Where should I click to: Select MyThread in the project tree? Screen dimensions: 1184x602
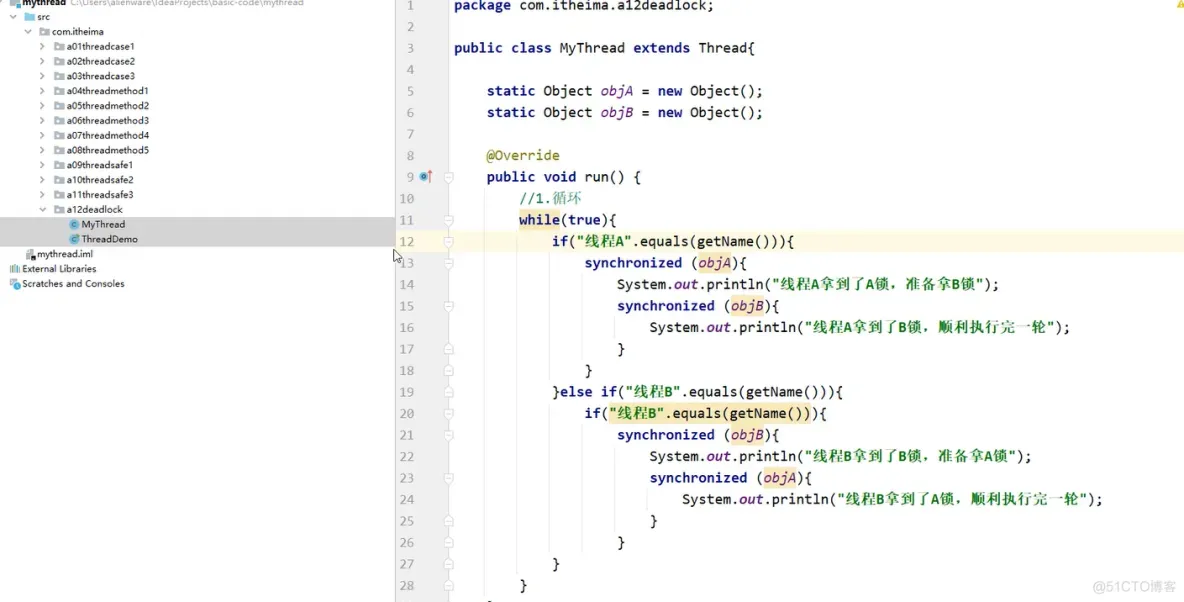point(103,224)
